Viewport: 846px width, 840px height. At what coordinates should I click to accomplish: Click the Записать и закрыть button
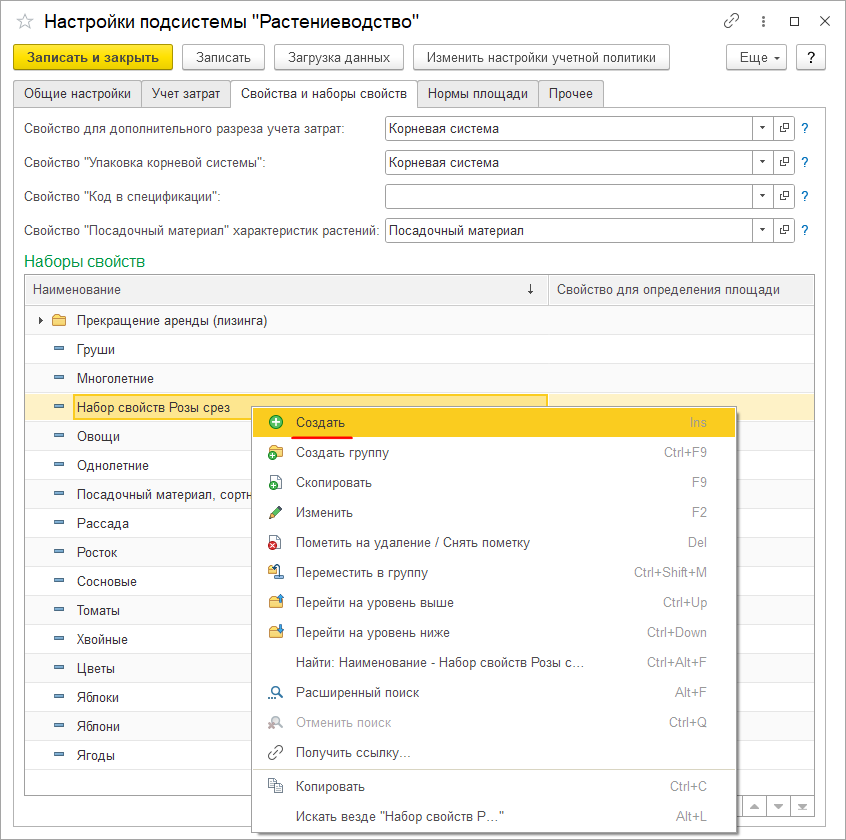point(93,57)
